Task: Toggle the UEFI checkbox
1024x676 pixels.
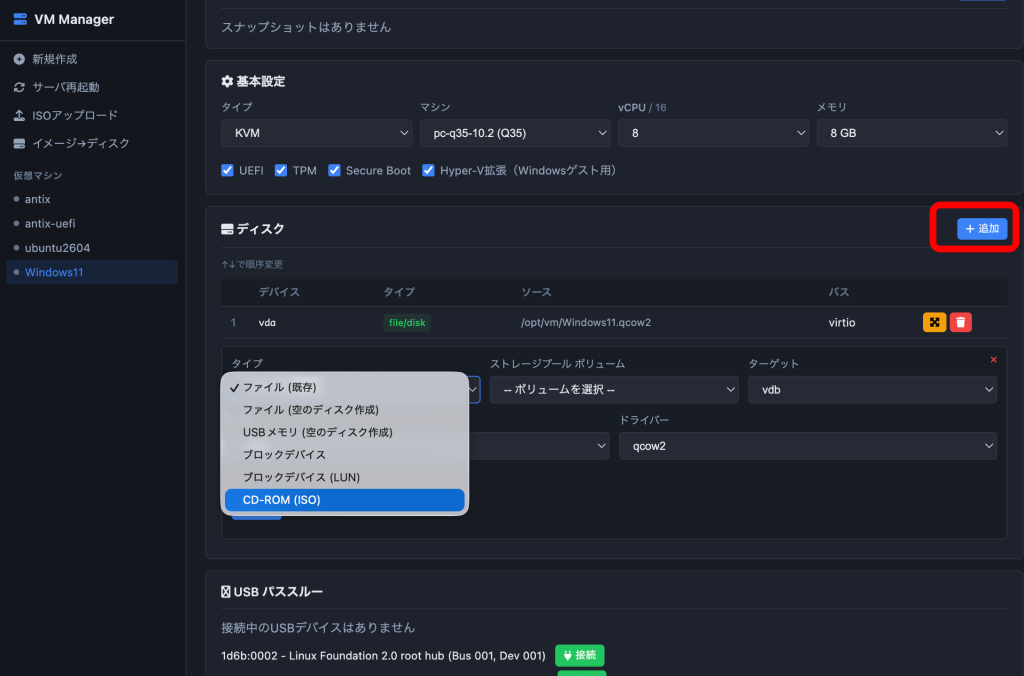Action: click(x=227, y=170)
